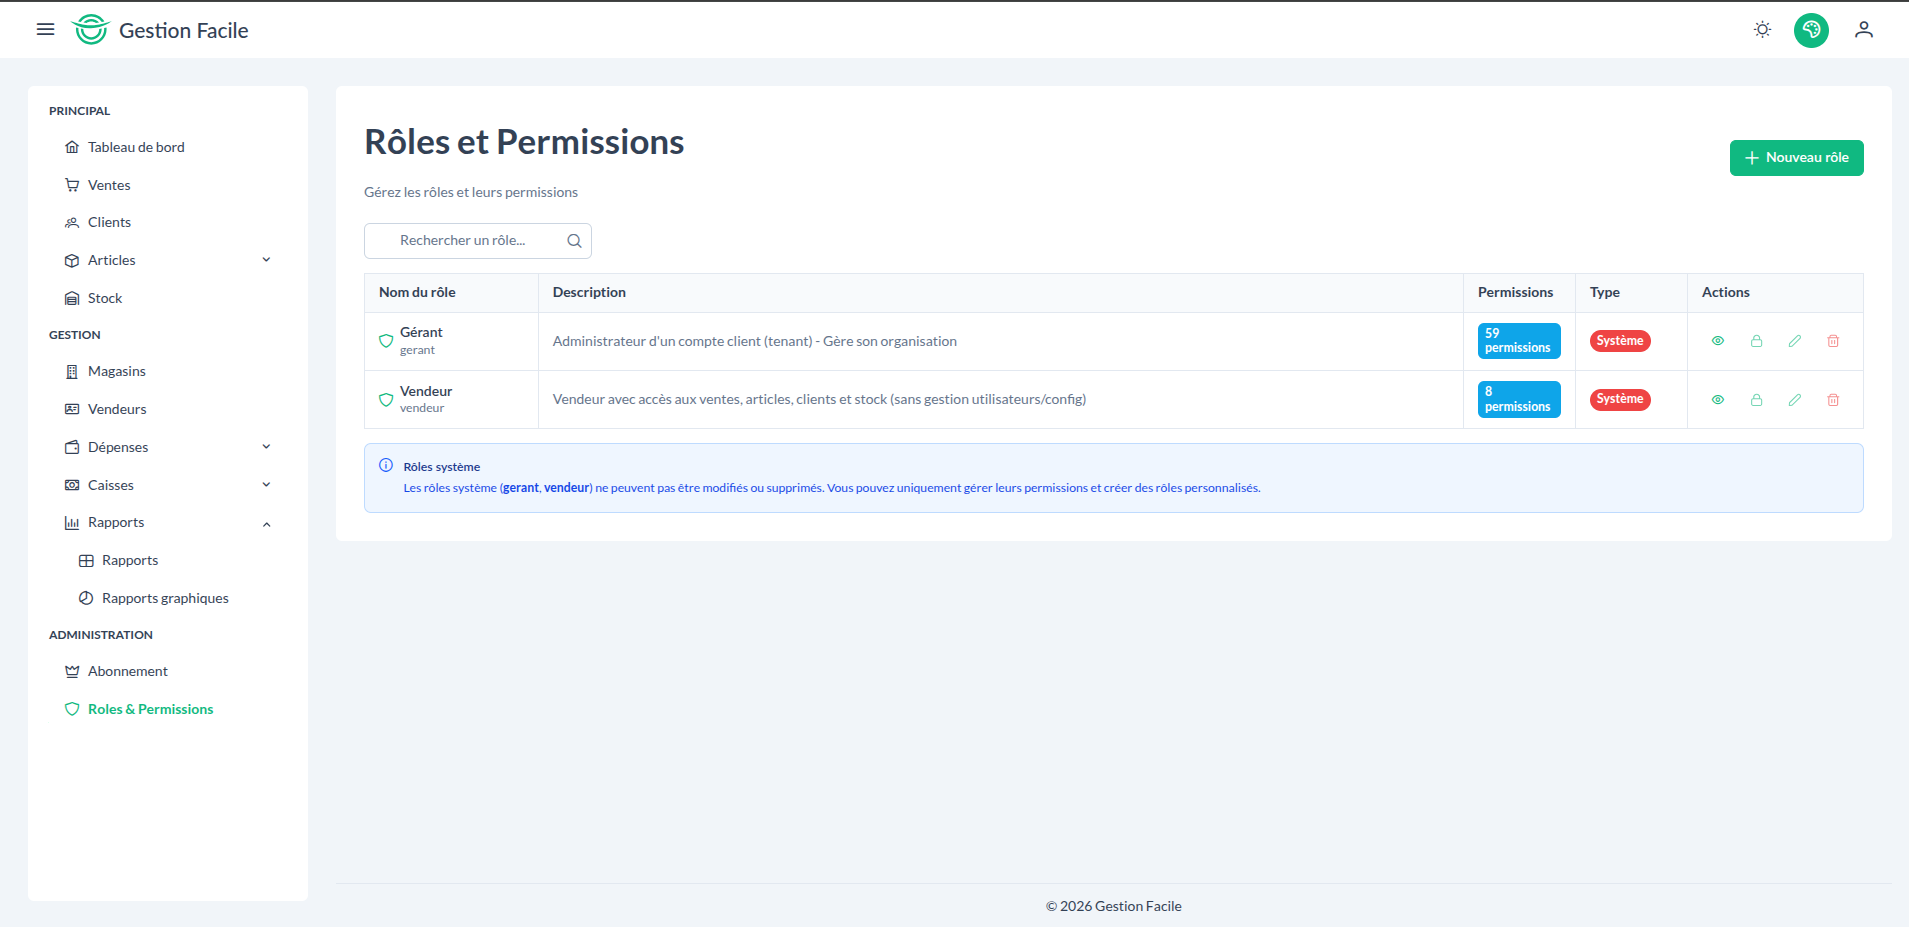The width and height of the screenshot is (1909, 927).
Task: Select the Vendeur role name
Action: click(x=426, y=391)
